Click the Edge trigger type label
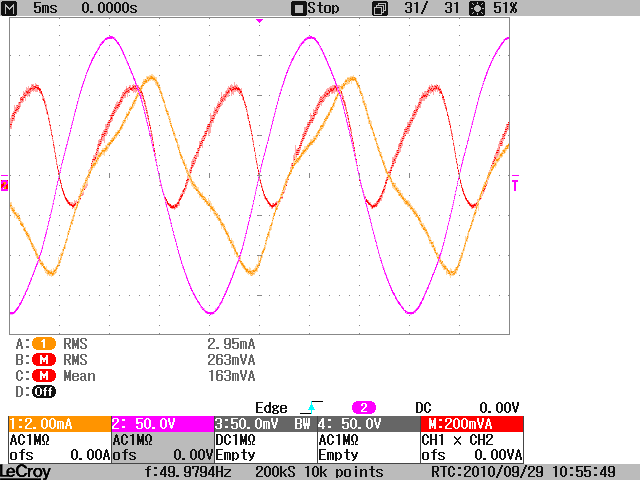This screenshot has width=640, height=480. [x=271, y=408]
